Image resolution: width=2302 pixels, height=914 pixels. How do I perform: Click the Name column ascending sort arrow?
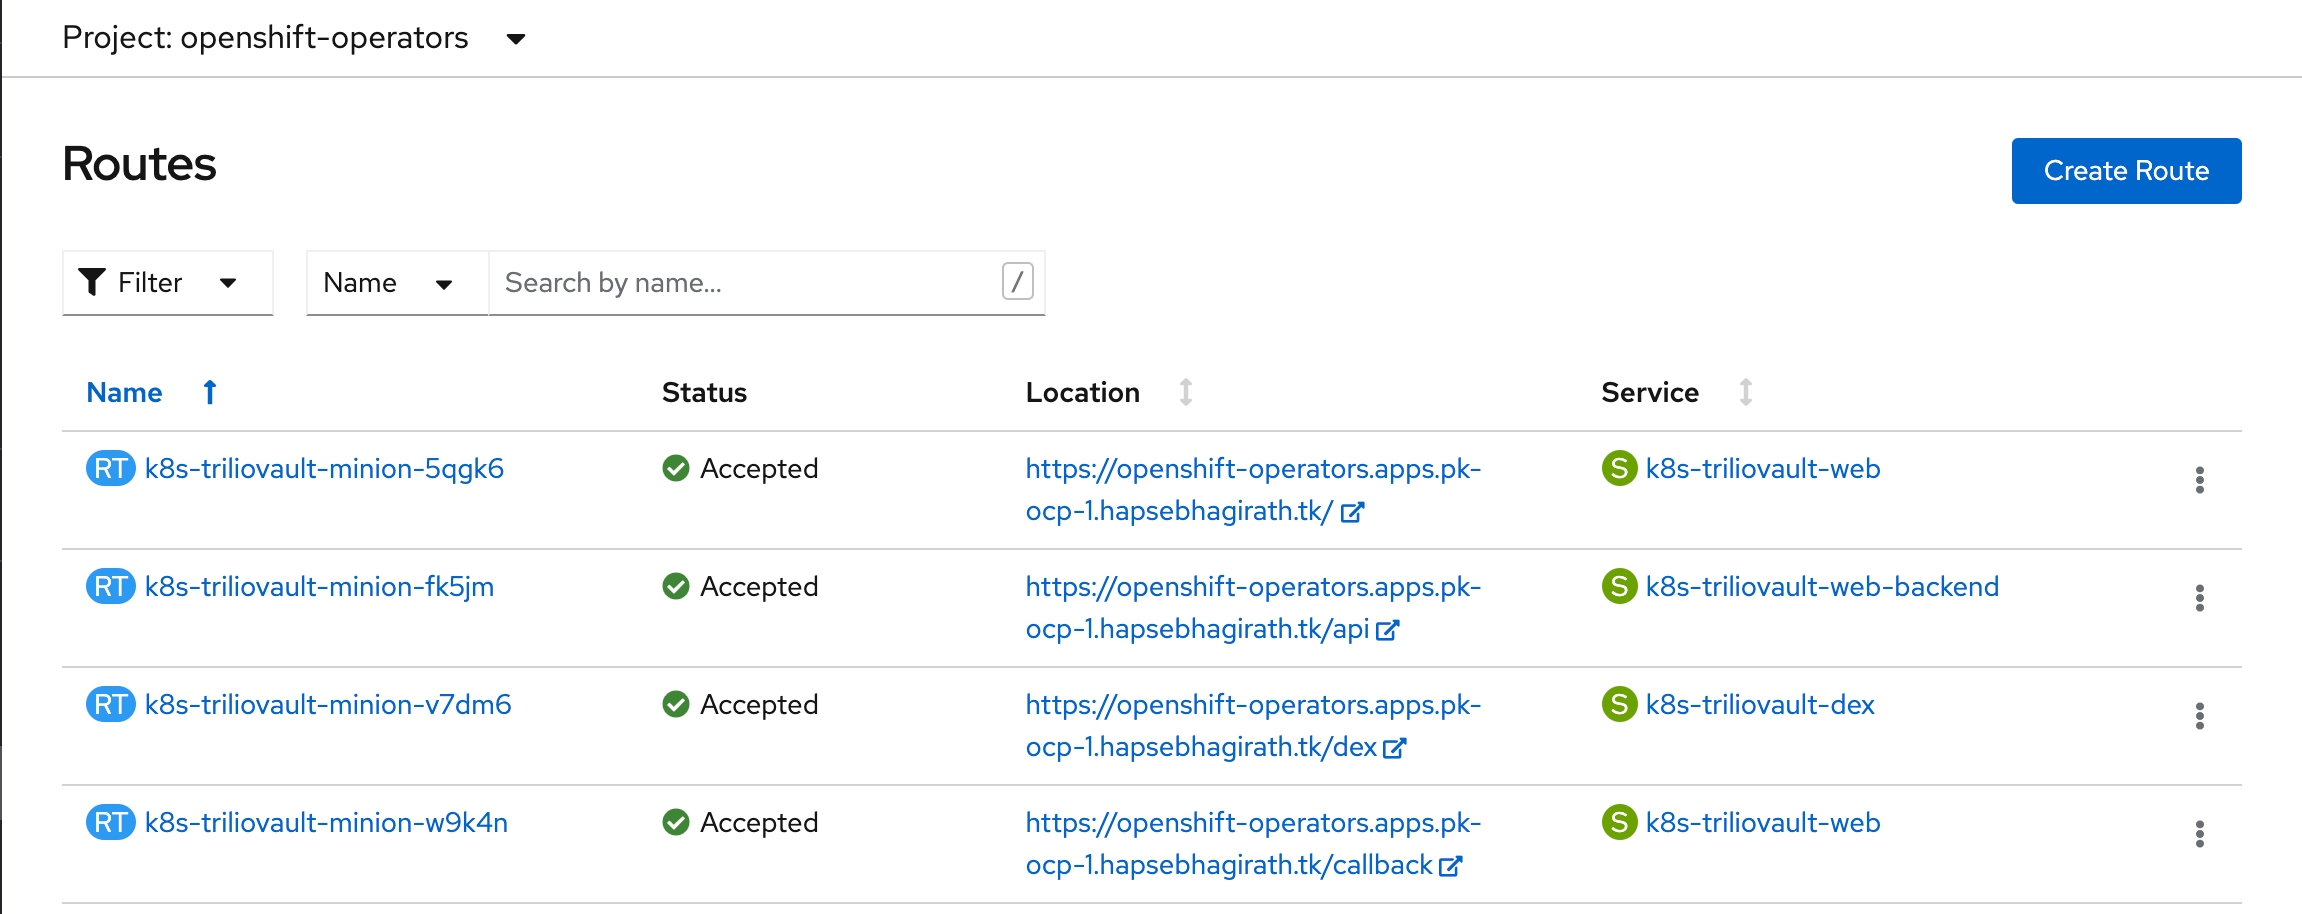210,392
